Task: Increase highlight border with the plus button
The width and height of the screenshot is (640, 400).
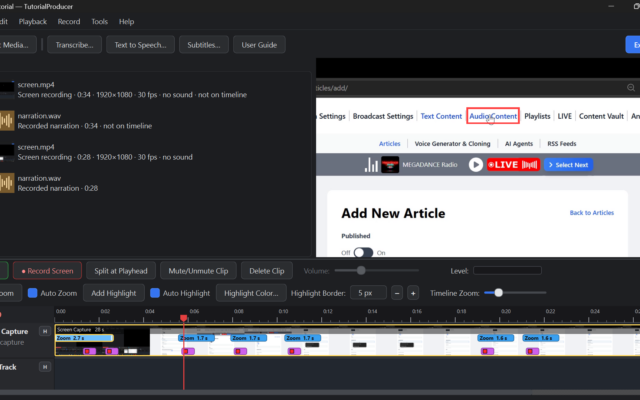Action: 413,293
